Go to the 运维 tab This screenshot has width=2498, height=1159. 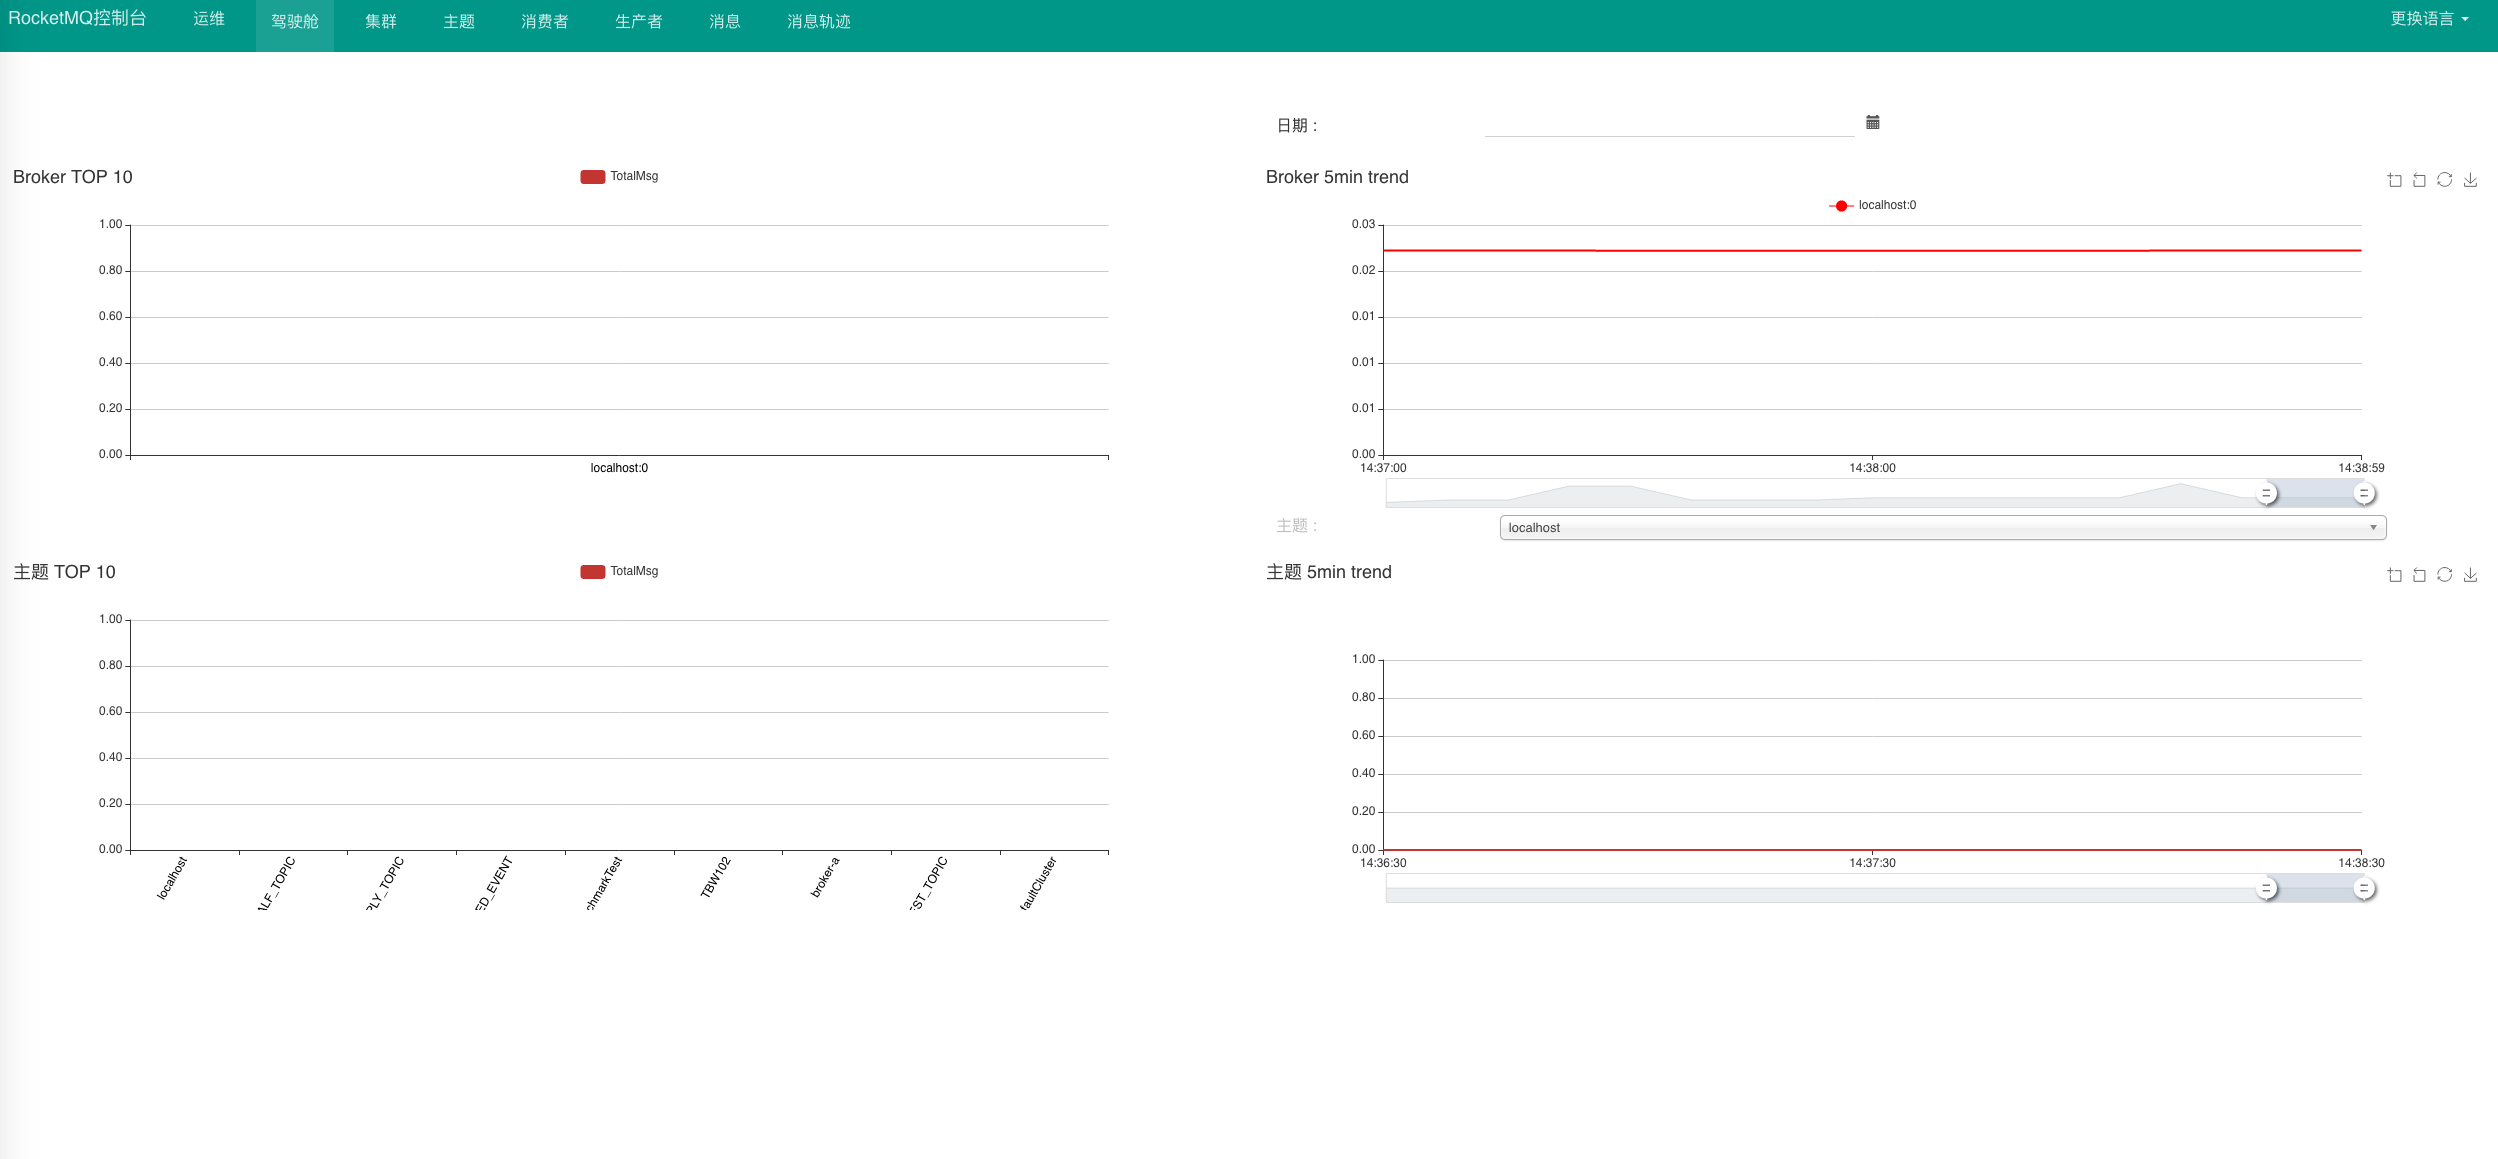coord(209,19)
